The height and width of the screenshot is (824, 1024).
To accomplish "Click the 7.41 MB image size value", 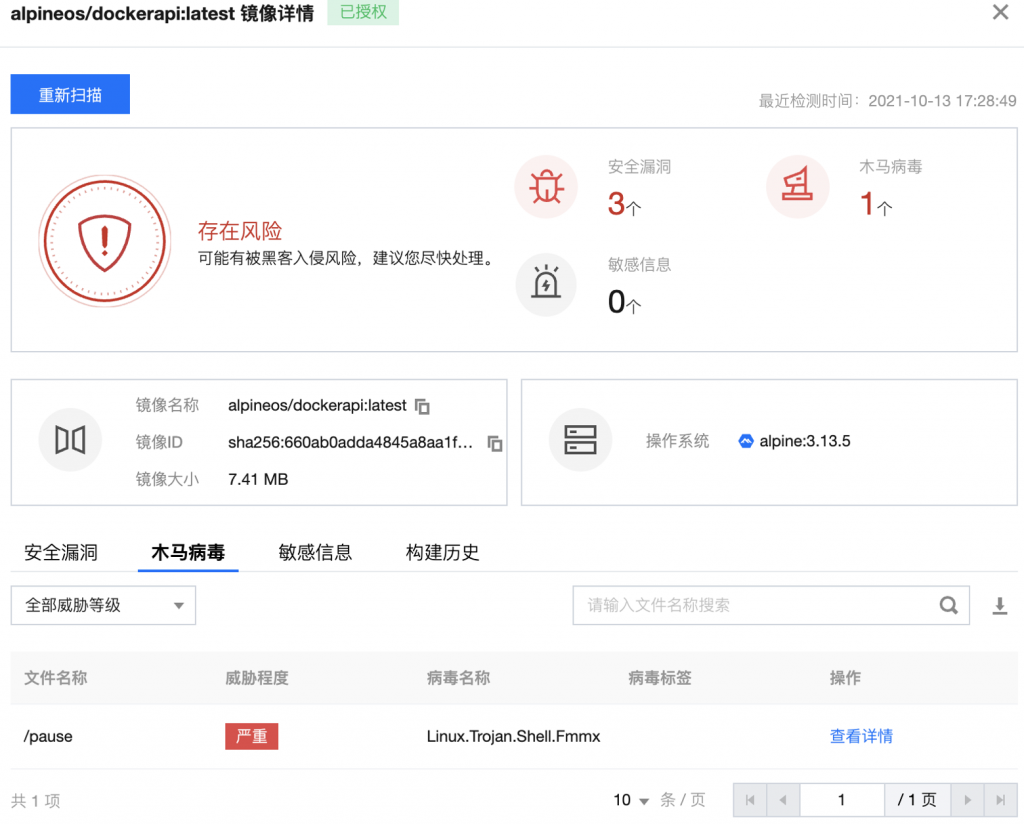I will (258, 479).
